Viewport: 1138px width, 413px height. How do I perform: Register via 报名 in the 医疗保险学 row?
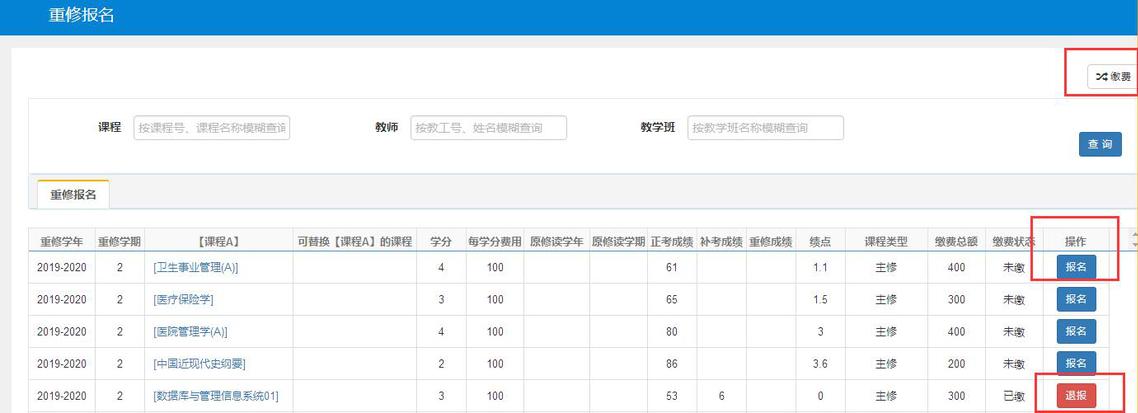pos(1076,299)
